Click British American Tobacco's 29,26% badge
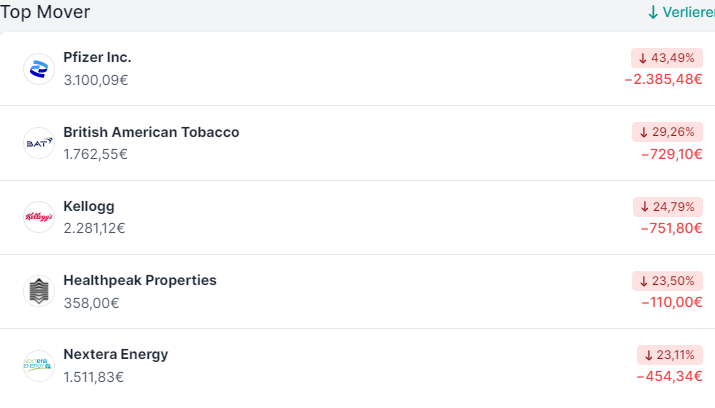This screenshot has height=408, width=715. (667, 132)
